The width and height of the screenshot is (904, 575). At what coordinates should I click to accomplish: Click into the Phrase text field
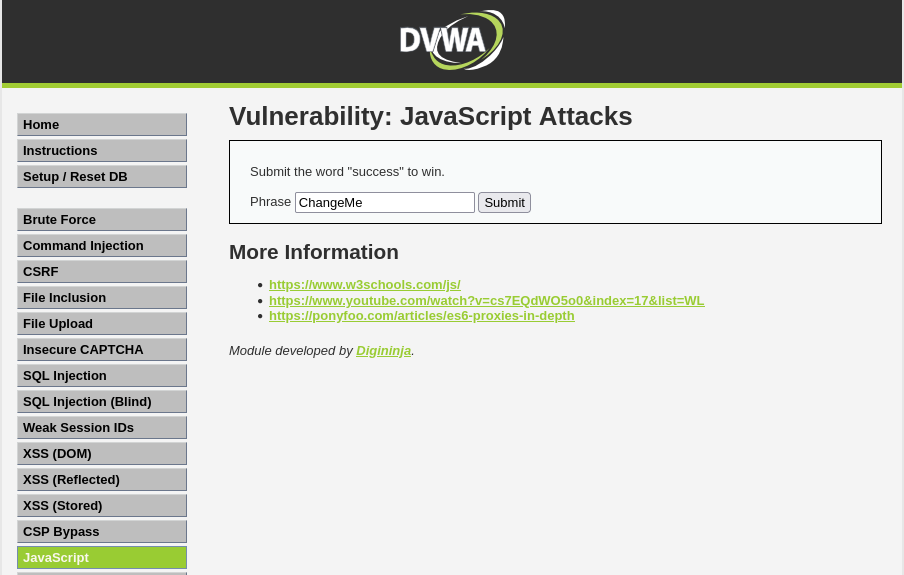(384, 202)
